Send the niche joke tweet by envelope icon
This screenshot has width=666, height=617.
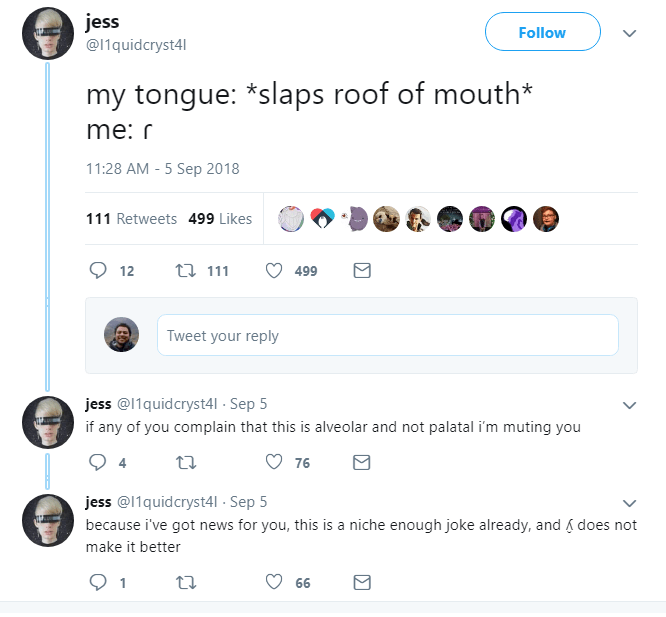362,583
